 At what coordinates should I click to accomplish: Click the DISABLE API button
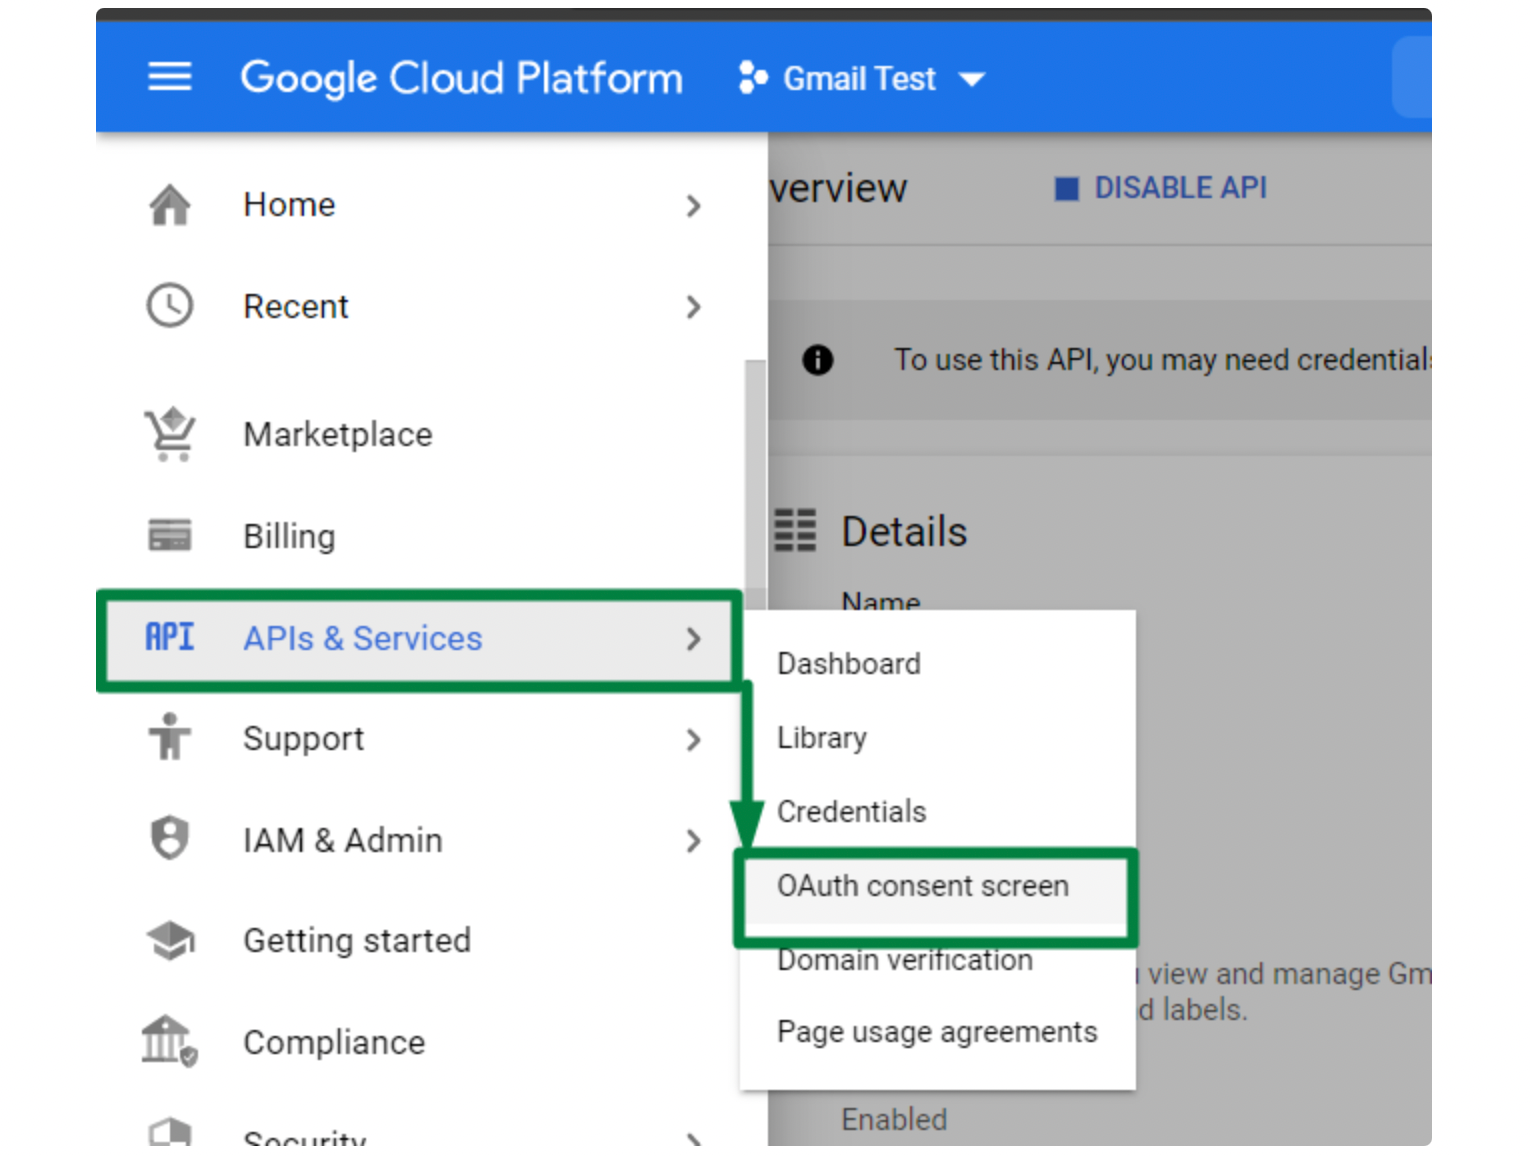tap(1161, 188)
